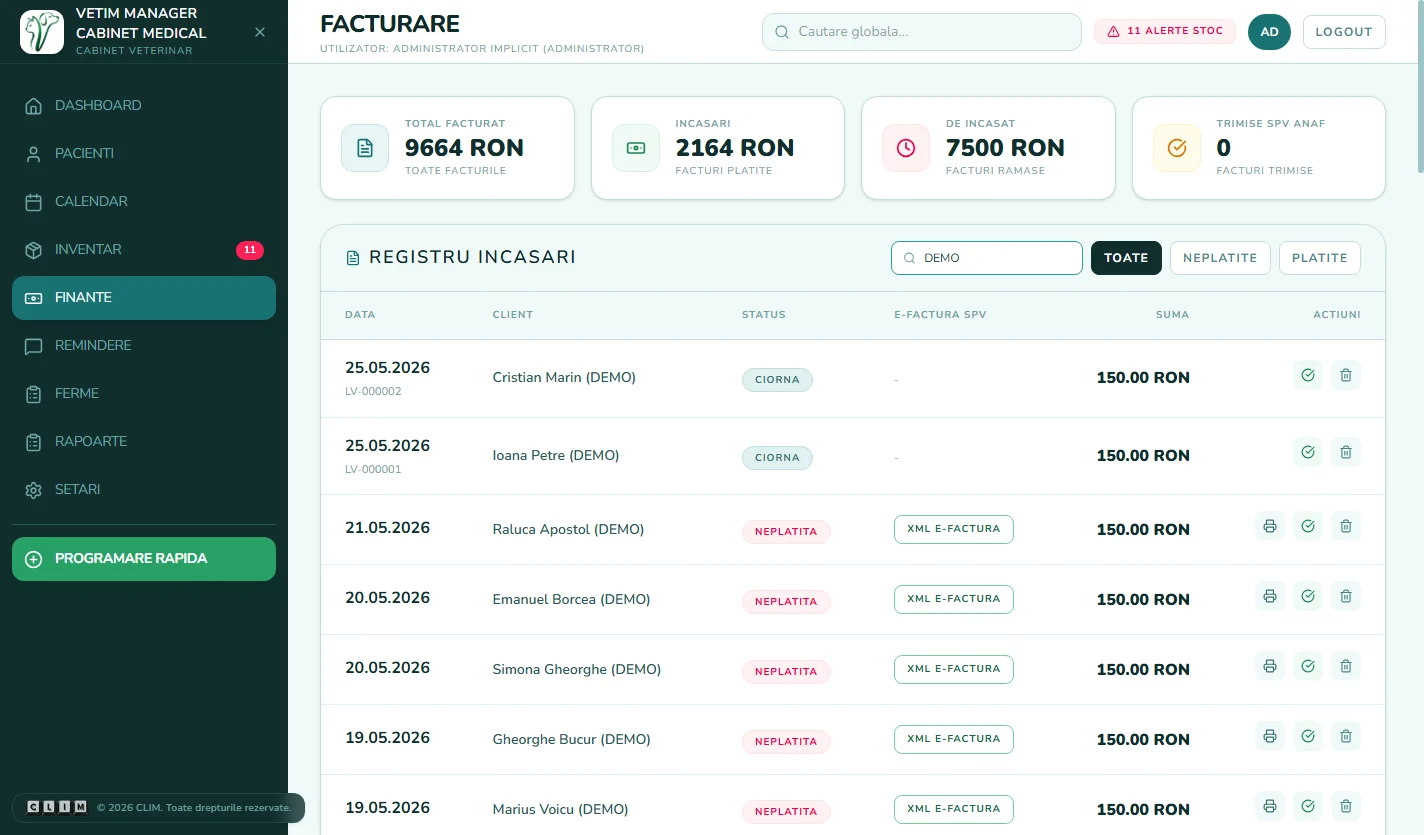This screenshot has height=835, width=1424.
Task: Print invoice for Marius Voicu
Action: pos(1270,806)
